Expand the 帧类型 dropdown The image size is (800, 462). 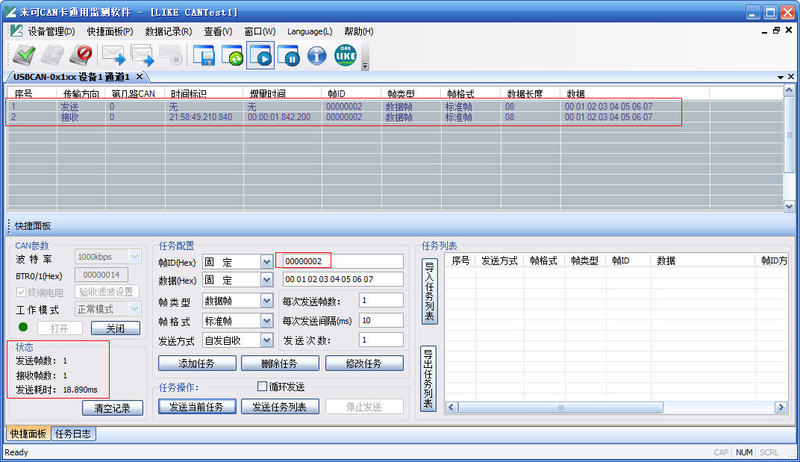(x=266, y=301)
